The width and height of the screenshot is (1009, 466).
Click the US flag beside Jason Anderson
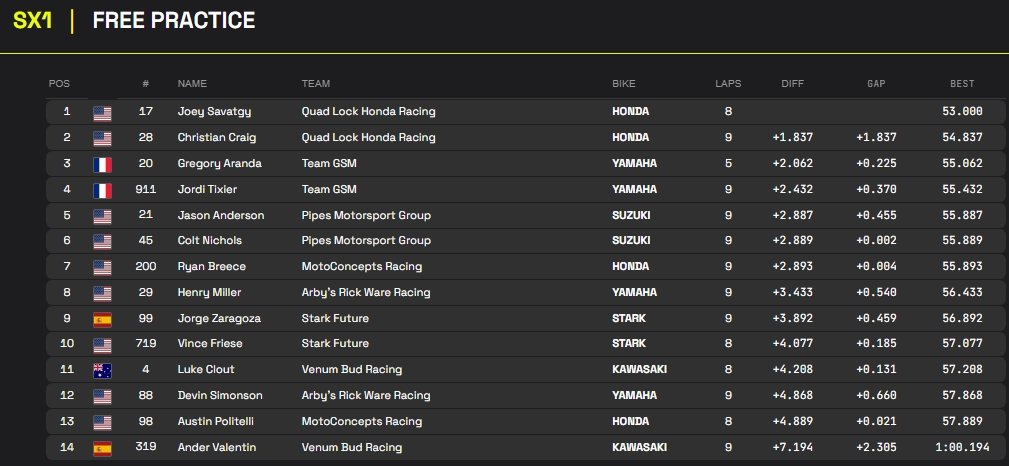[x=102, y=215]
